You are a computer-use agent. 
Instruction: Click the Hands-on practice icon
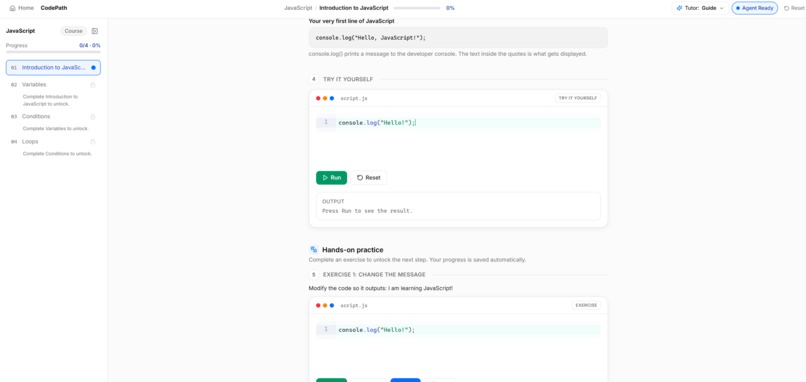point(314,250)
